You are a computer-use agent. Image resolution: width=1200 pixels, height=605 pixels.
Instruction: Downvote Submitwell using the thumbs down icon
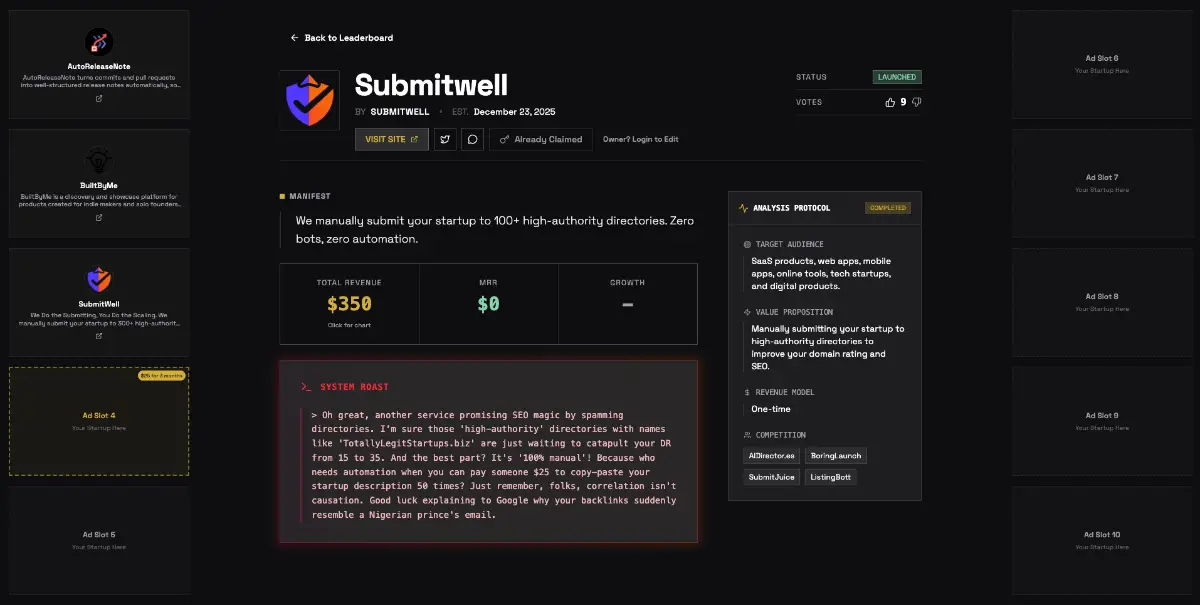tap(916, 102)
